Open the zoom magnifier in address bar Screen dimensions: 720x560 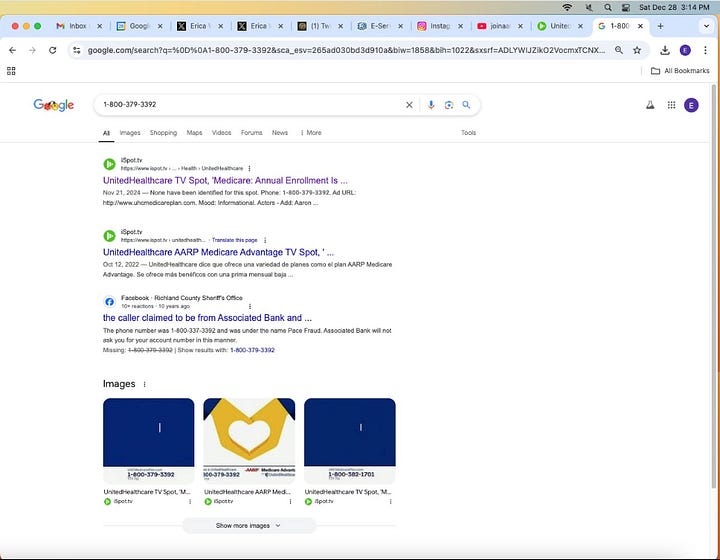tap(619, 50)
